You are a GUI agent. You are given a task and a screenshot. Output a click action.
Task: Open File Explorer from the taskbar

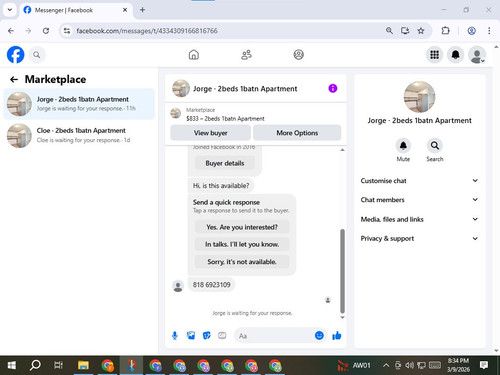coord(83,365)
